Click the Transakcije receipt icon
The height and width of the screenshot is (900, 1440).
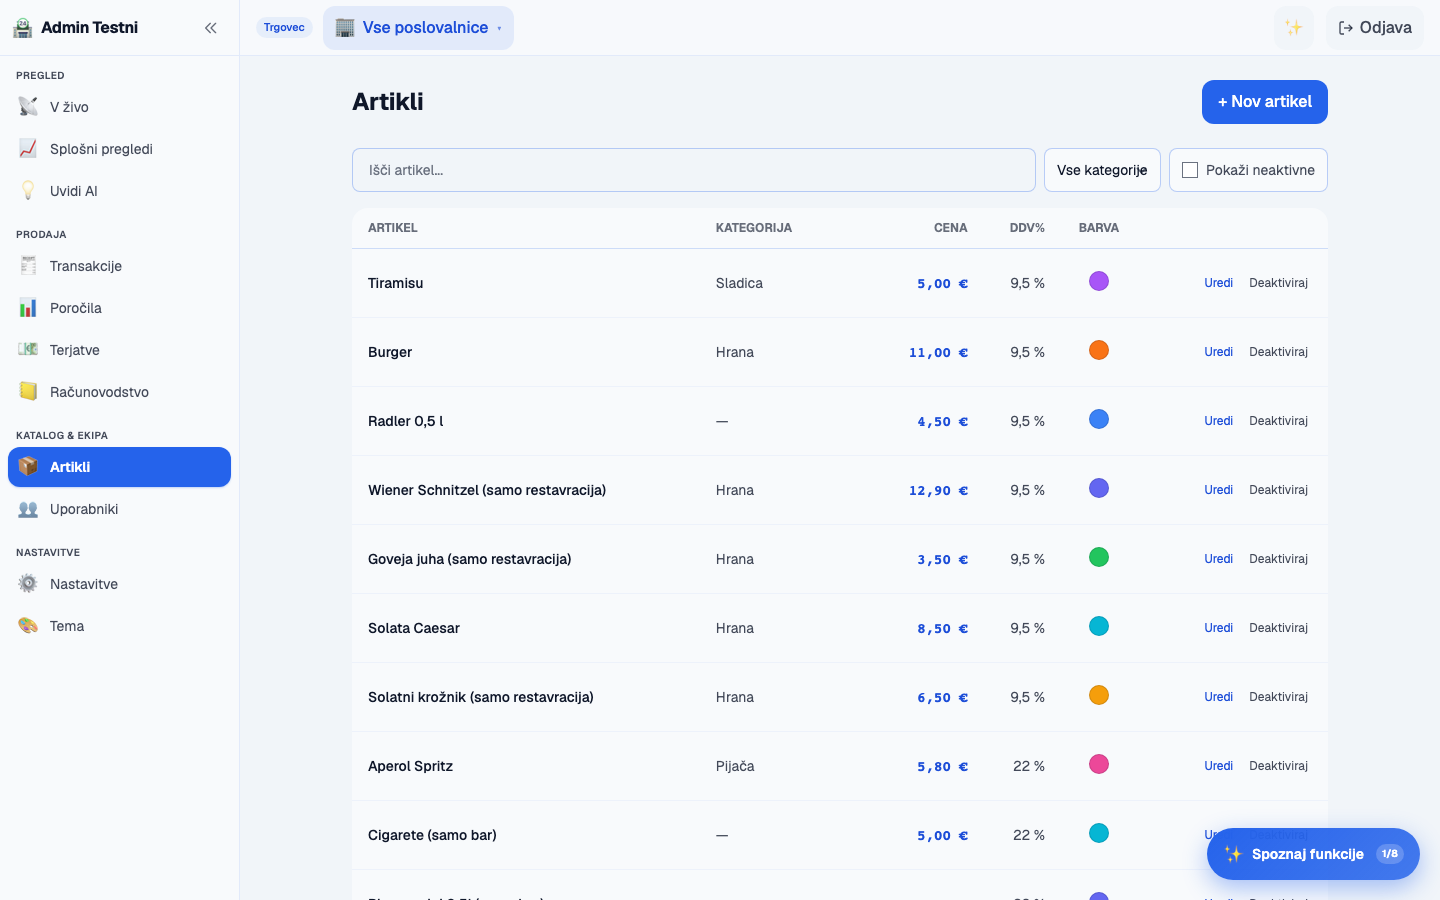[x=28, y=266]
